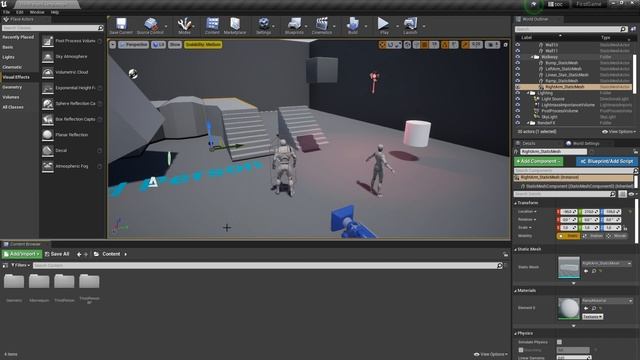This screenshot has height=360, width=640.
Task: Toggle the Simulate Physics checkbox
Action: pyautogui.click(x=559, y=342)
